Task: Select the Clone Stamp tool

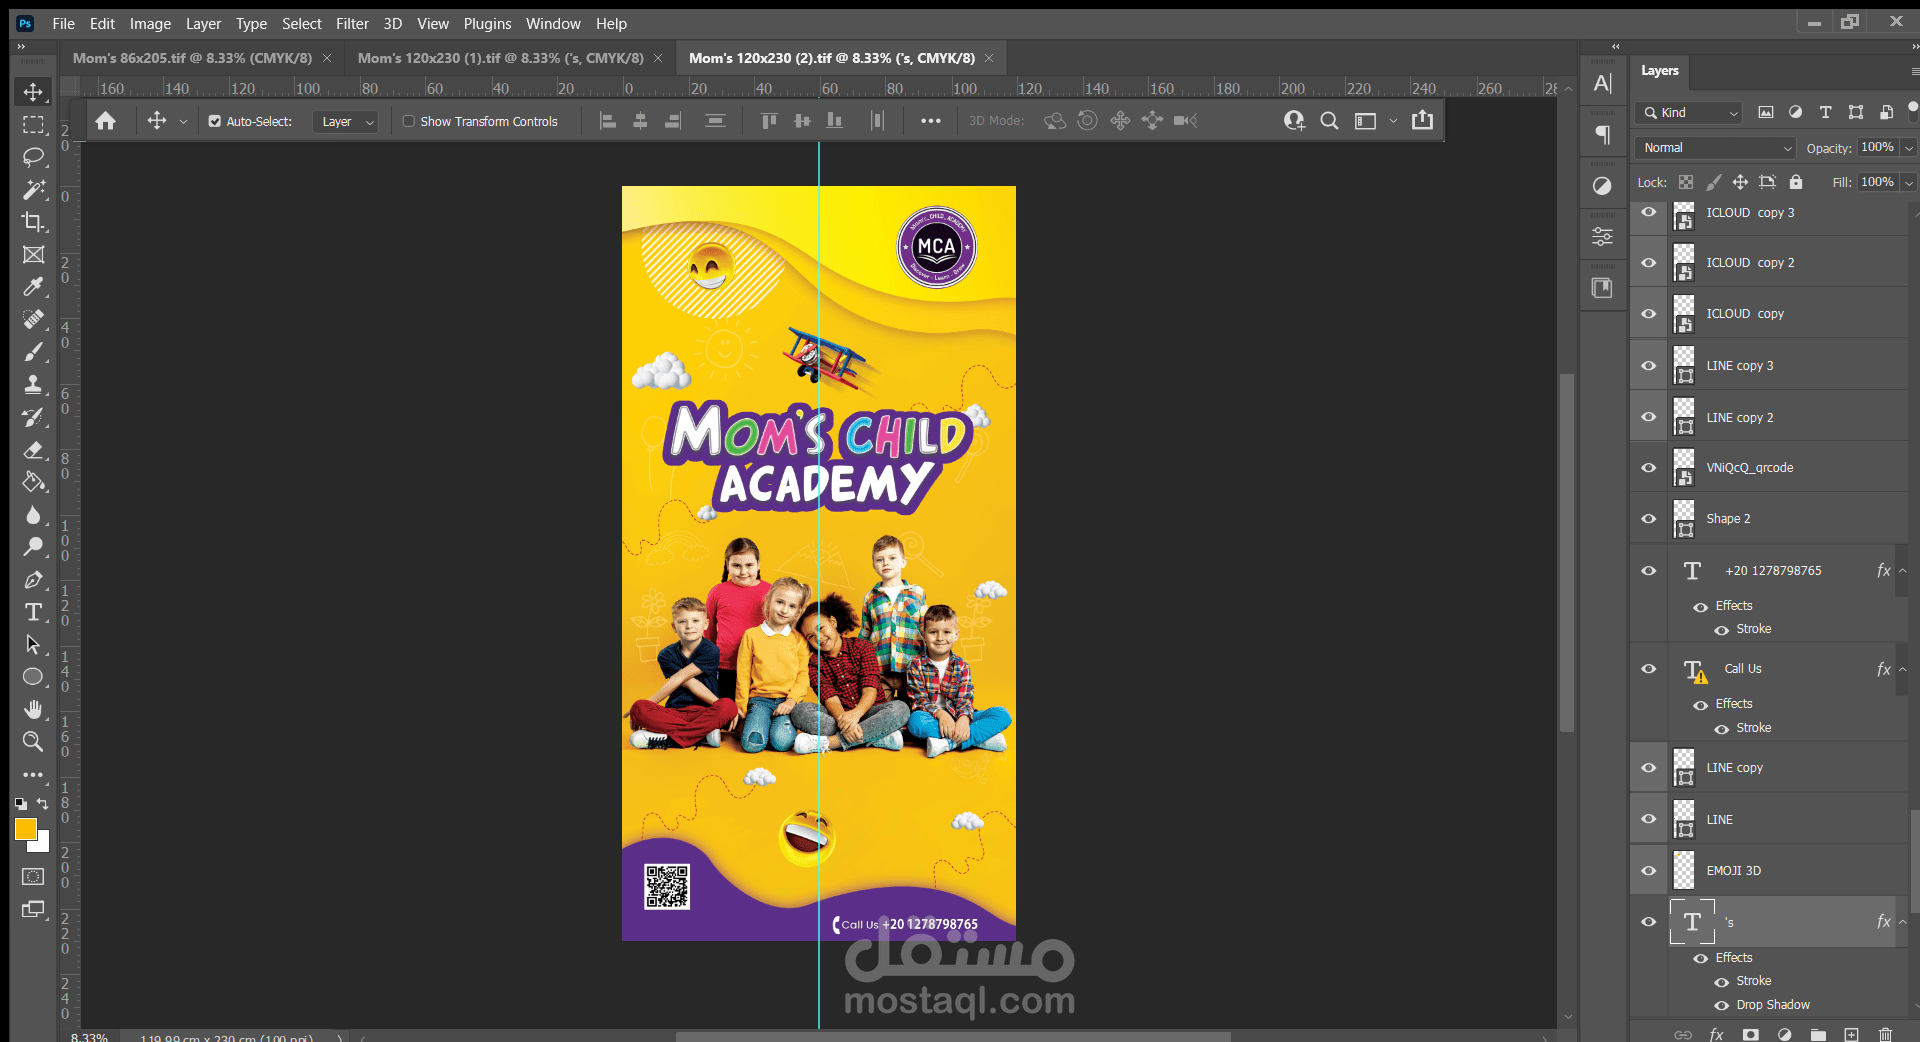Action: (33, 385)
